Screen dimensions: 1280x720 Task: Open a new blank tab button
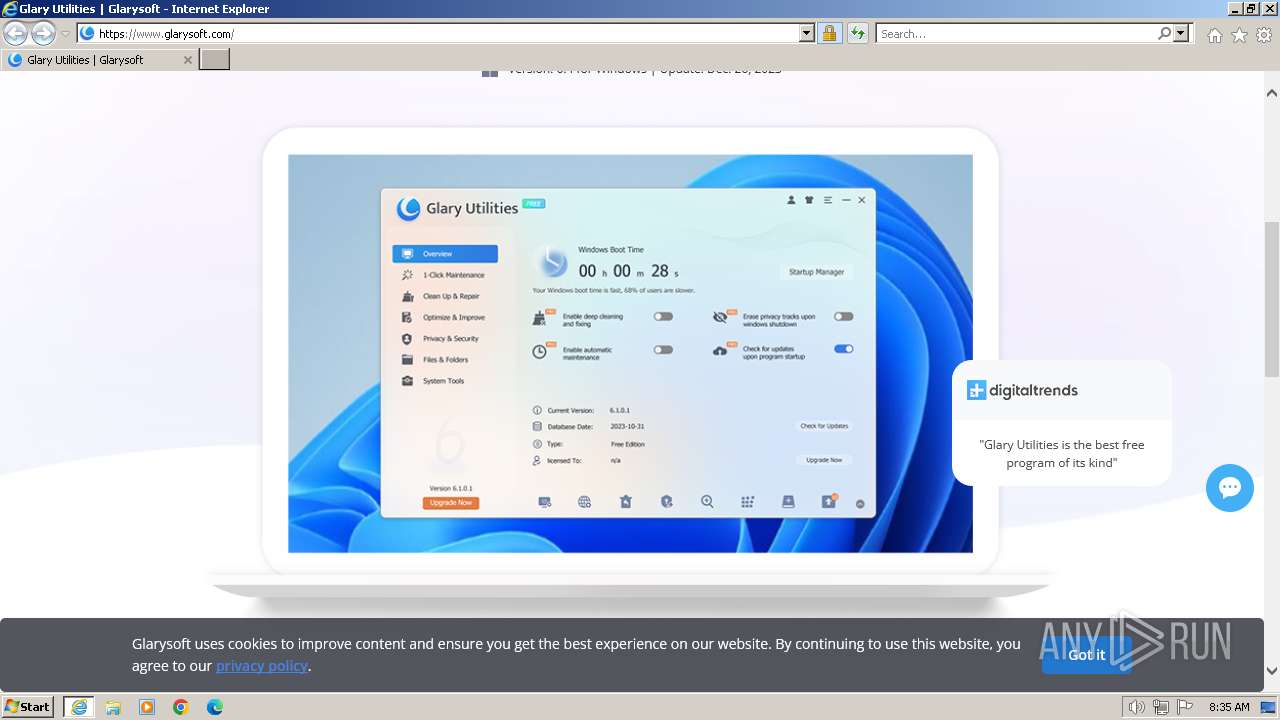click(x=215, y=60)
